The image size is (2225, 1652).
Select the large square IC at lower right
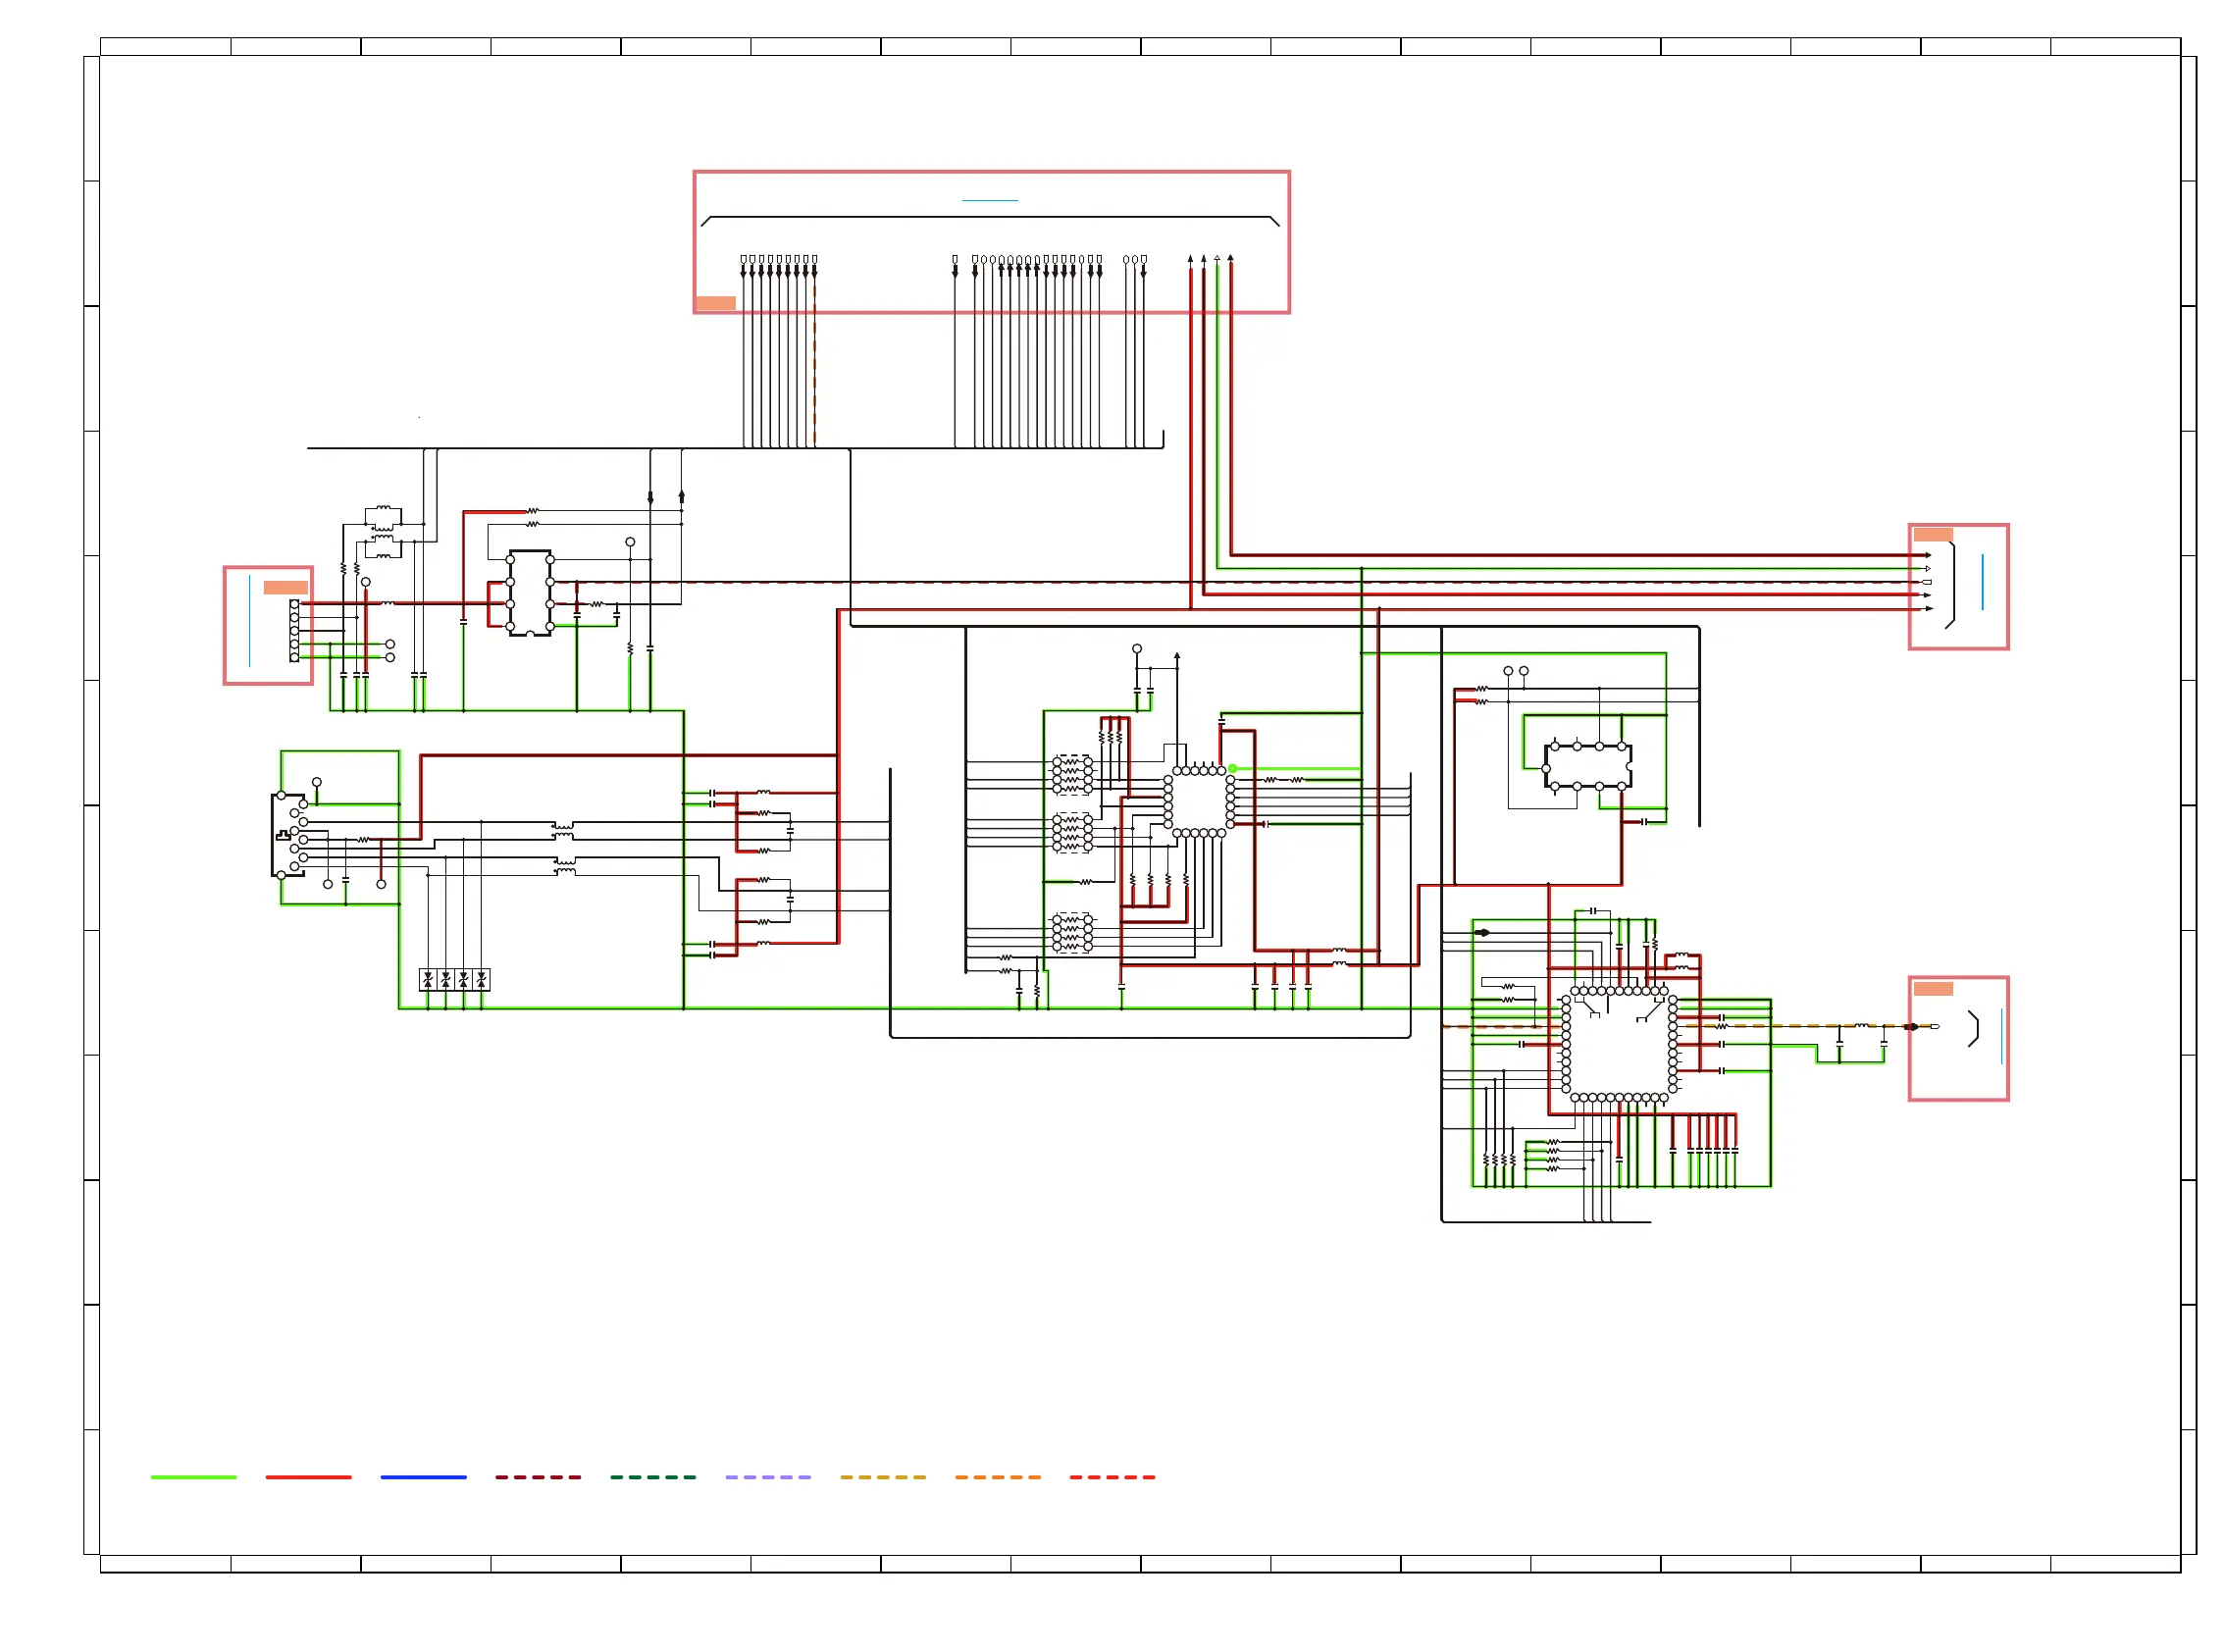1618,1045
